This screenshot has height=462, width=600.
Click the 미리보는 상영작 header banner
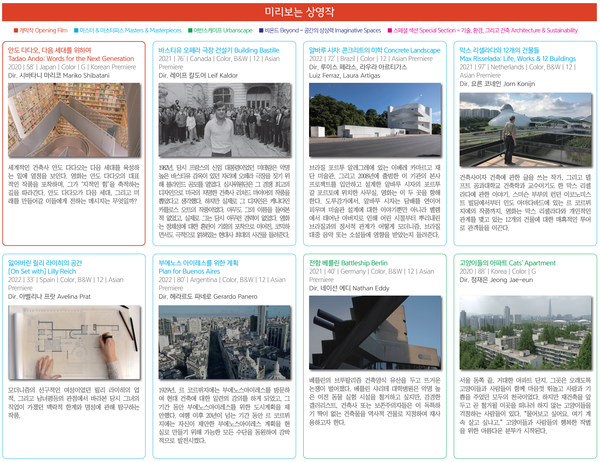299,11
